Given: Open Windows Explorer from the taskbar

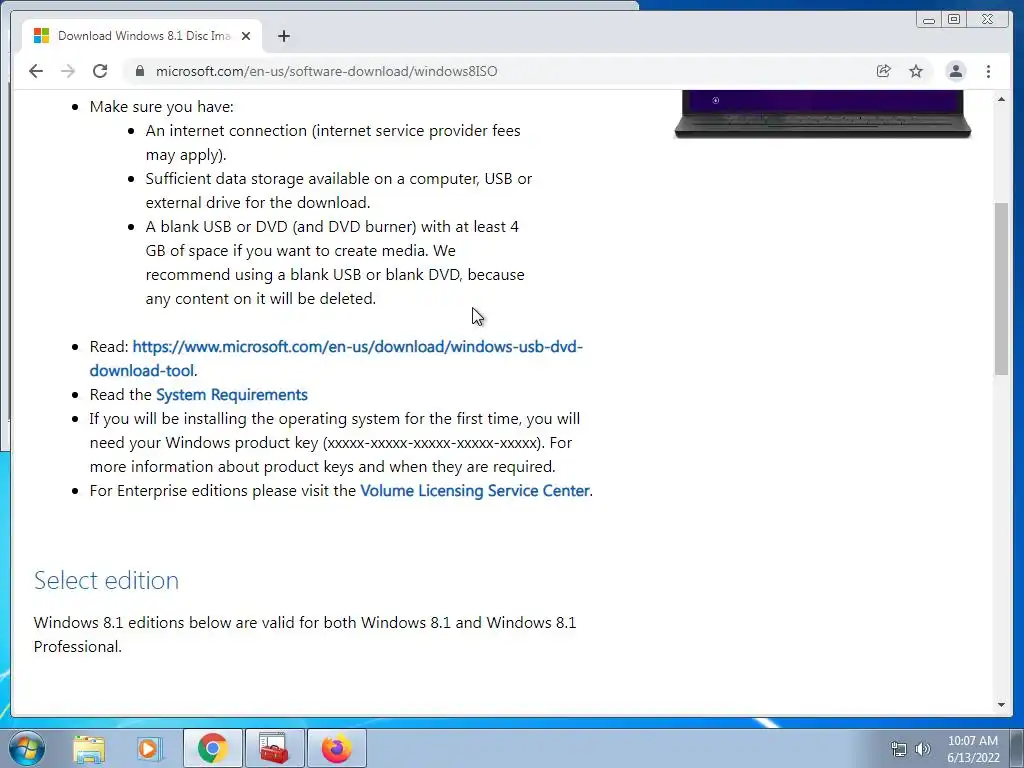Looking at the screenshot, I should click(89, 748).
